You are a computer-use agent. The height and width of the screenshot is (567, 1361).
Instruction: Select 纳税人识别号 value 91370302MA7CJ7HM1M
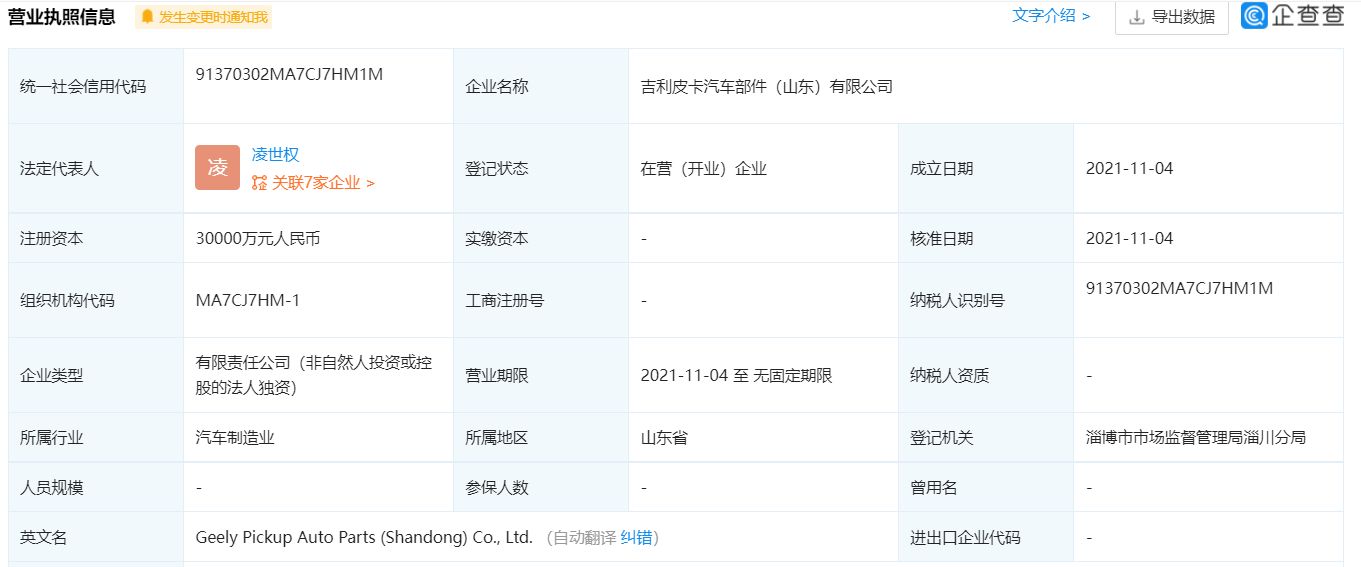[x=1180, y=288]
